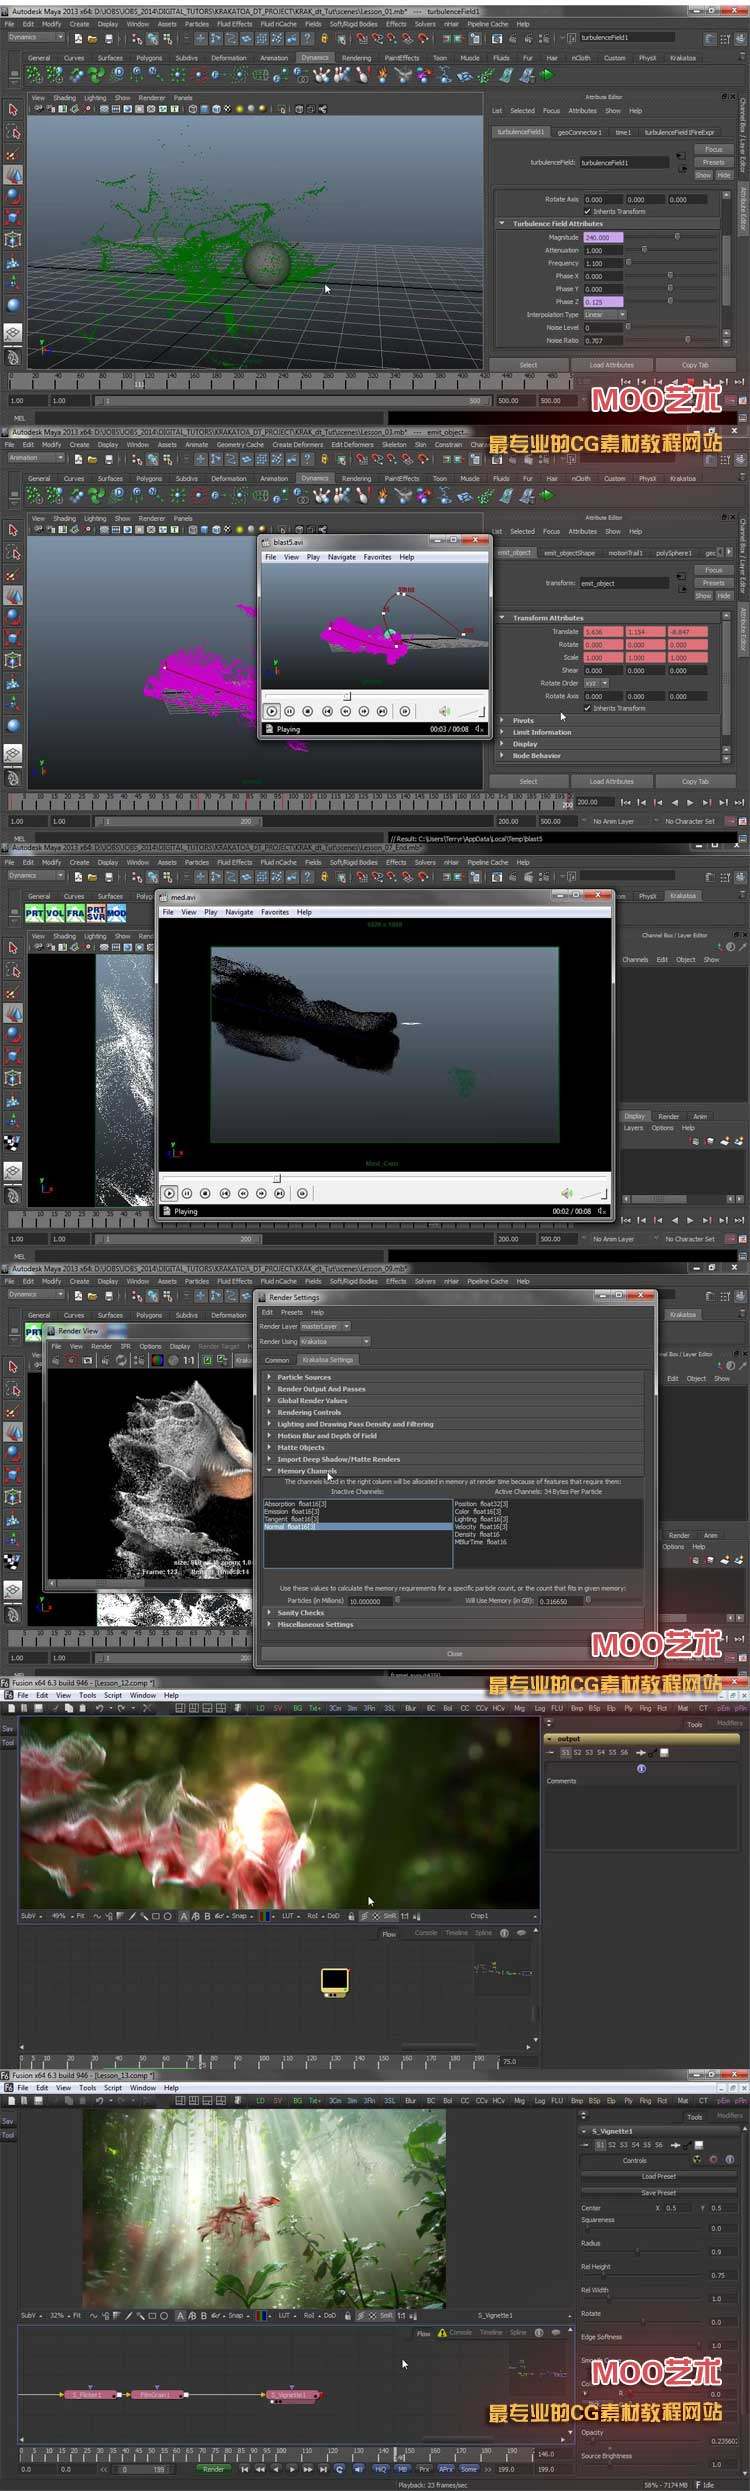This screenshot has height=2491, width=750.
Task: Click the green Render button in Lesson_13
Action: click(214, 2469)
